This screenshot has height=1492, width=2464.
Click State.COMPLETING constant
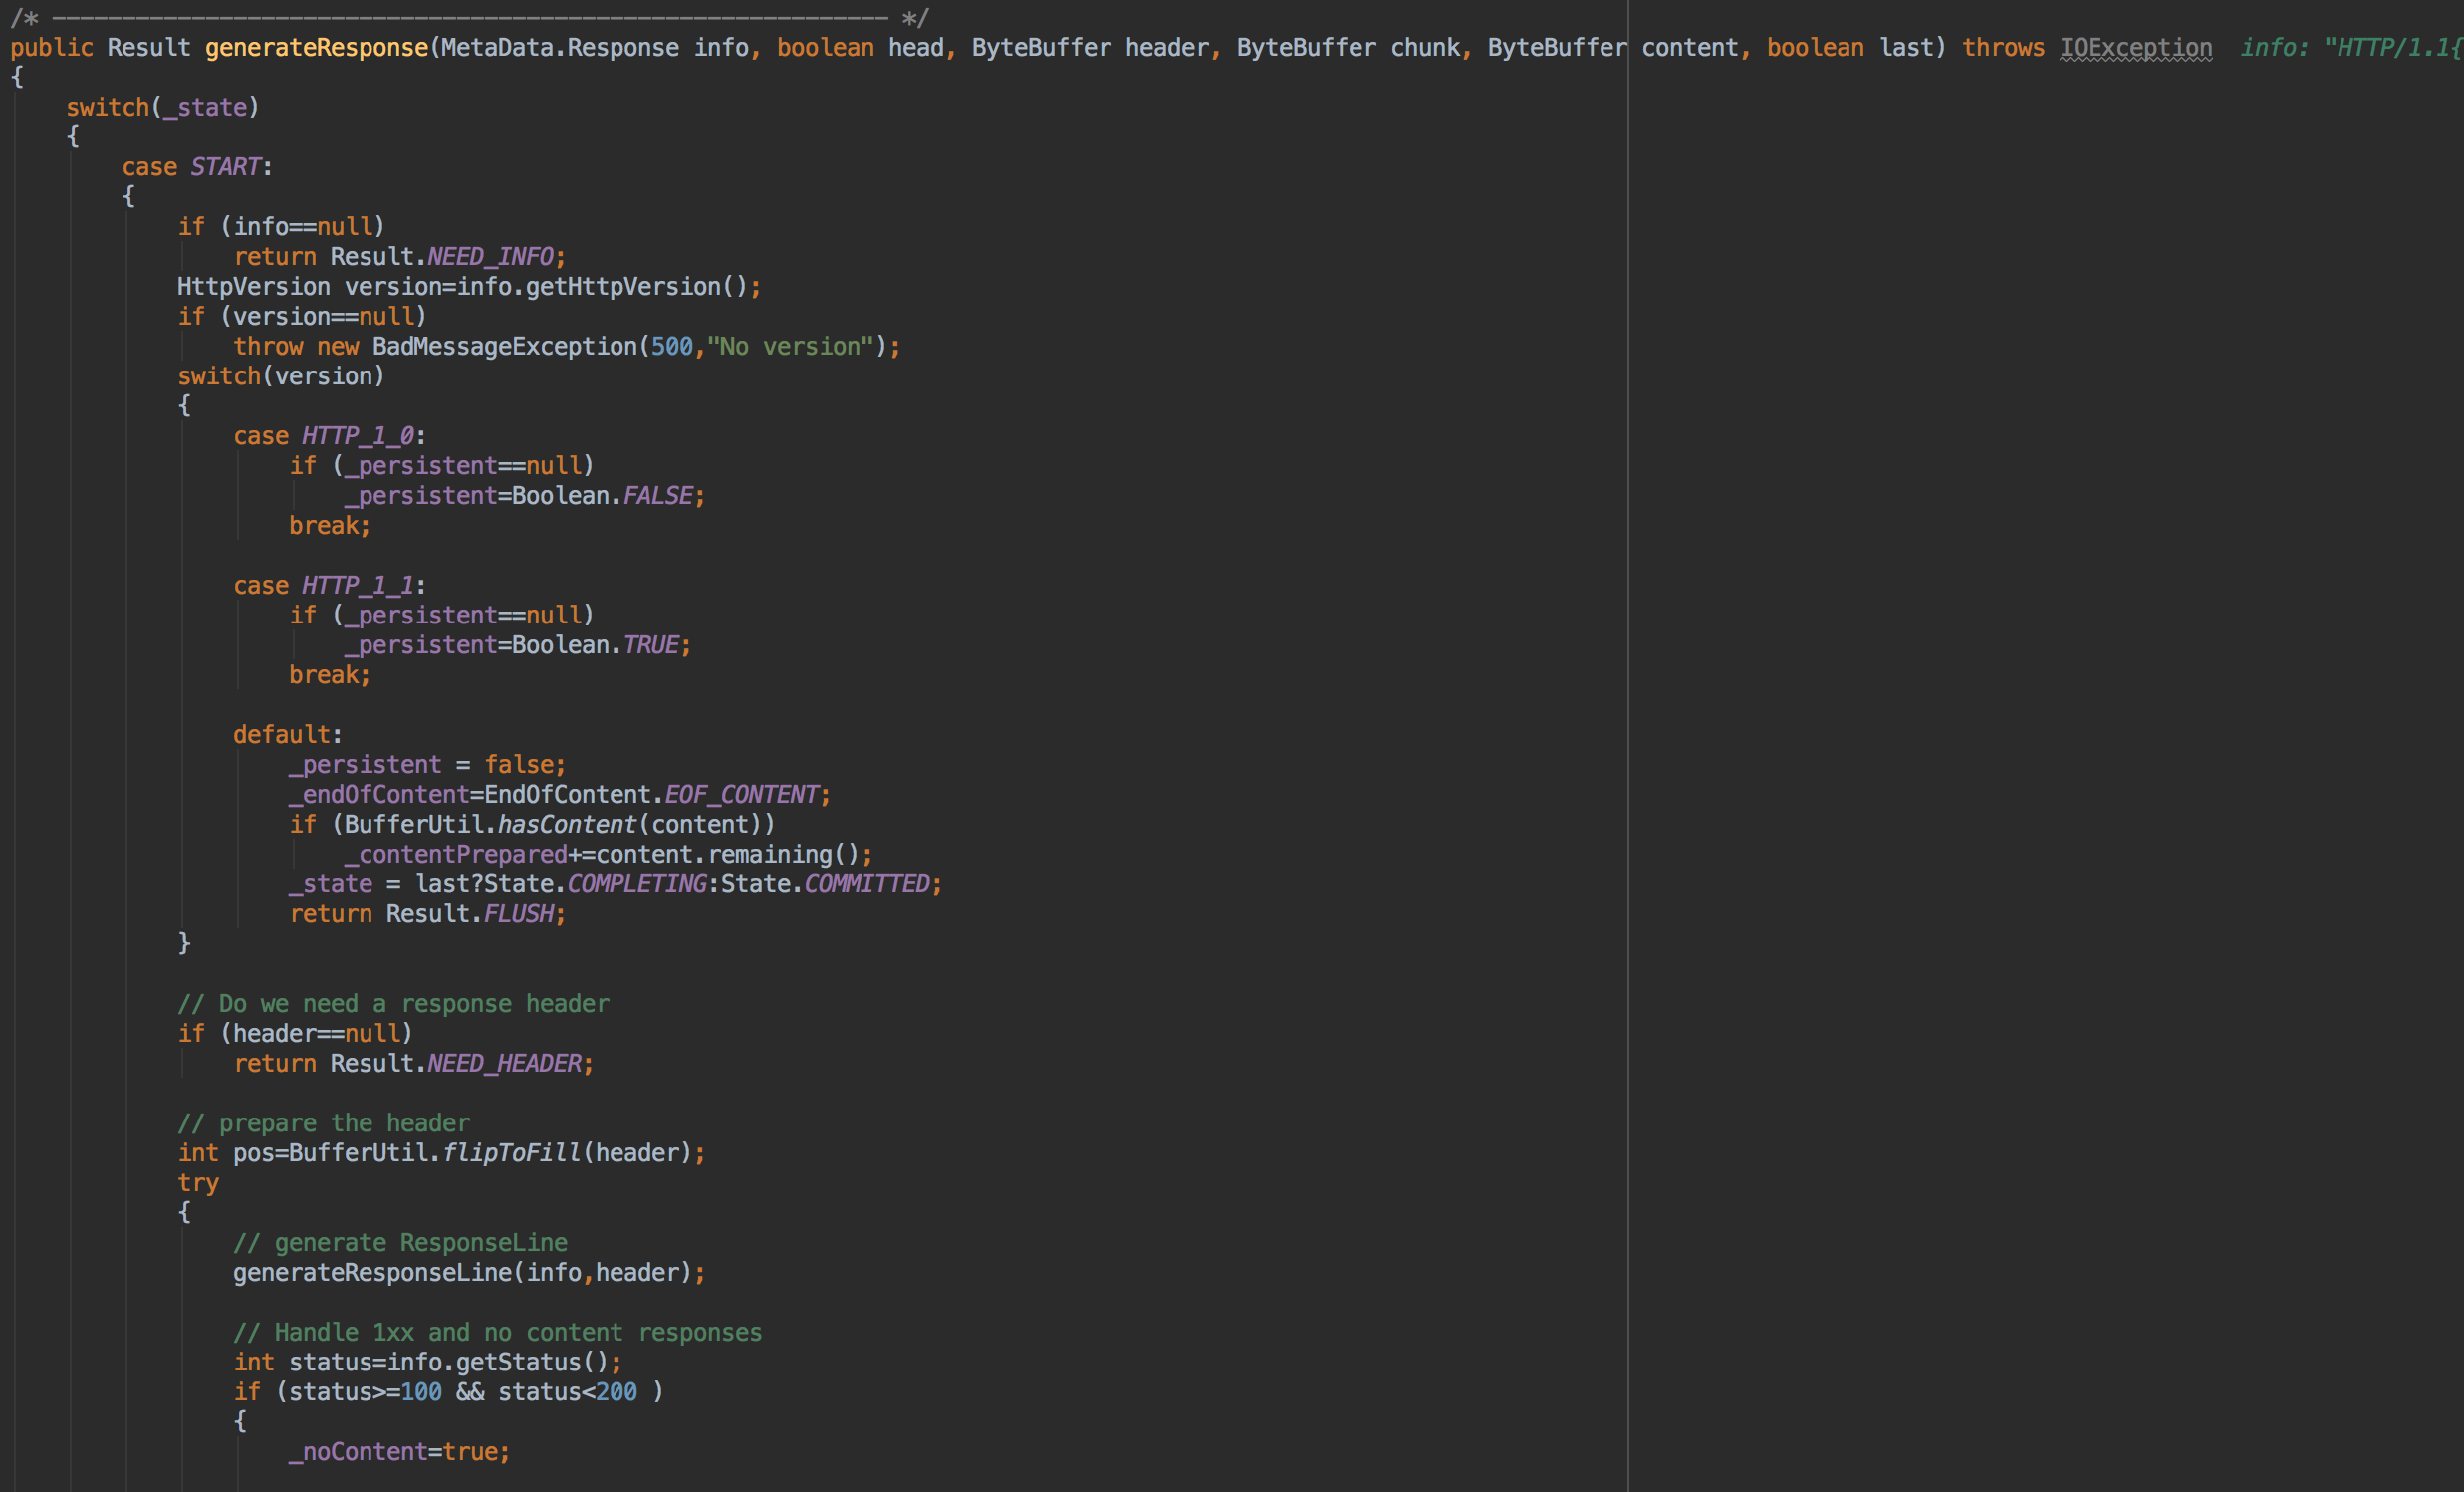595,885
